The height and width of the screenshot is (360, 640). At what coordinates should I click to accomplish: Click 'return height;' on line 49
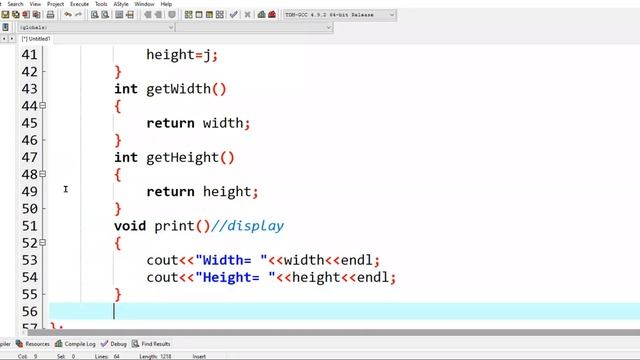coord(202,192)
